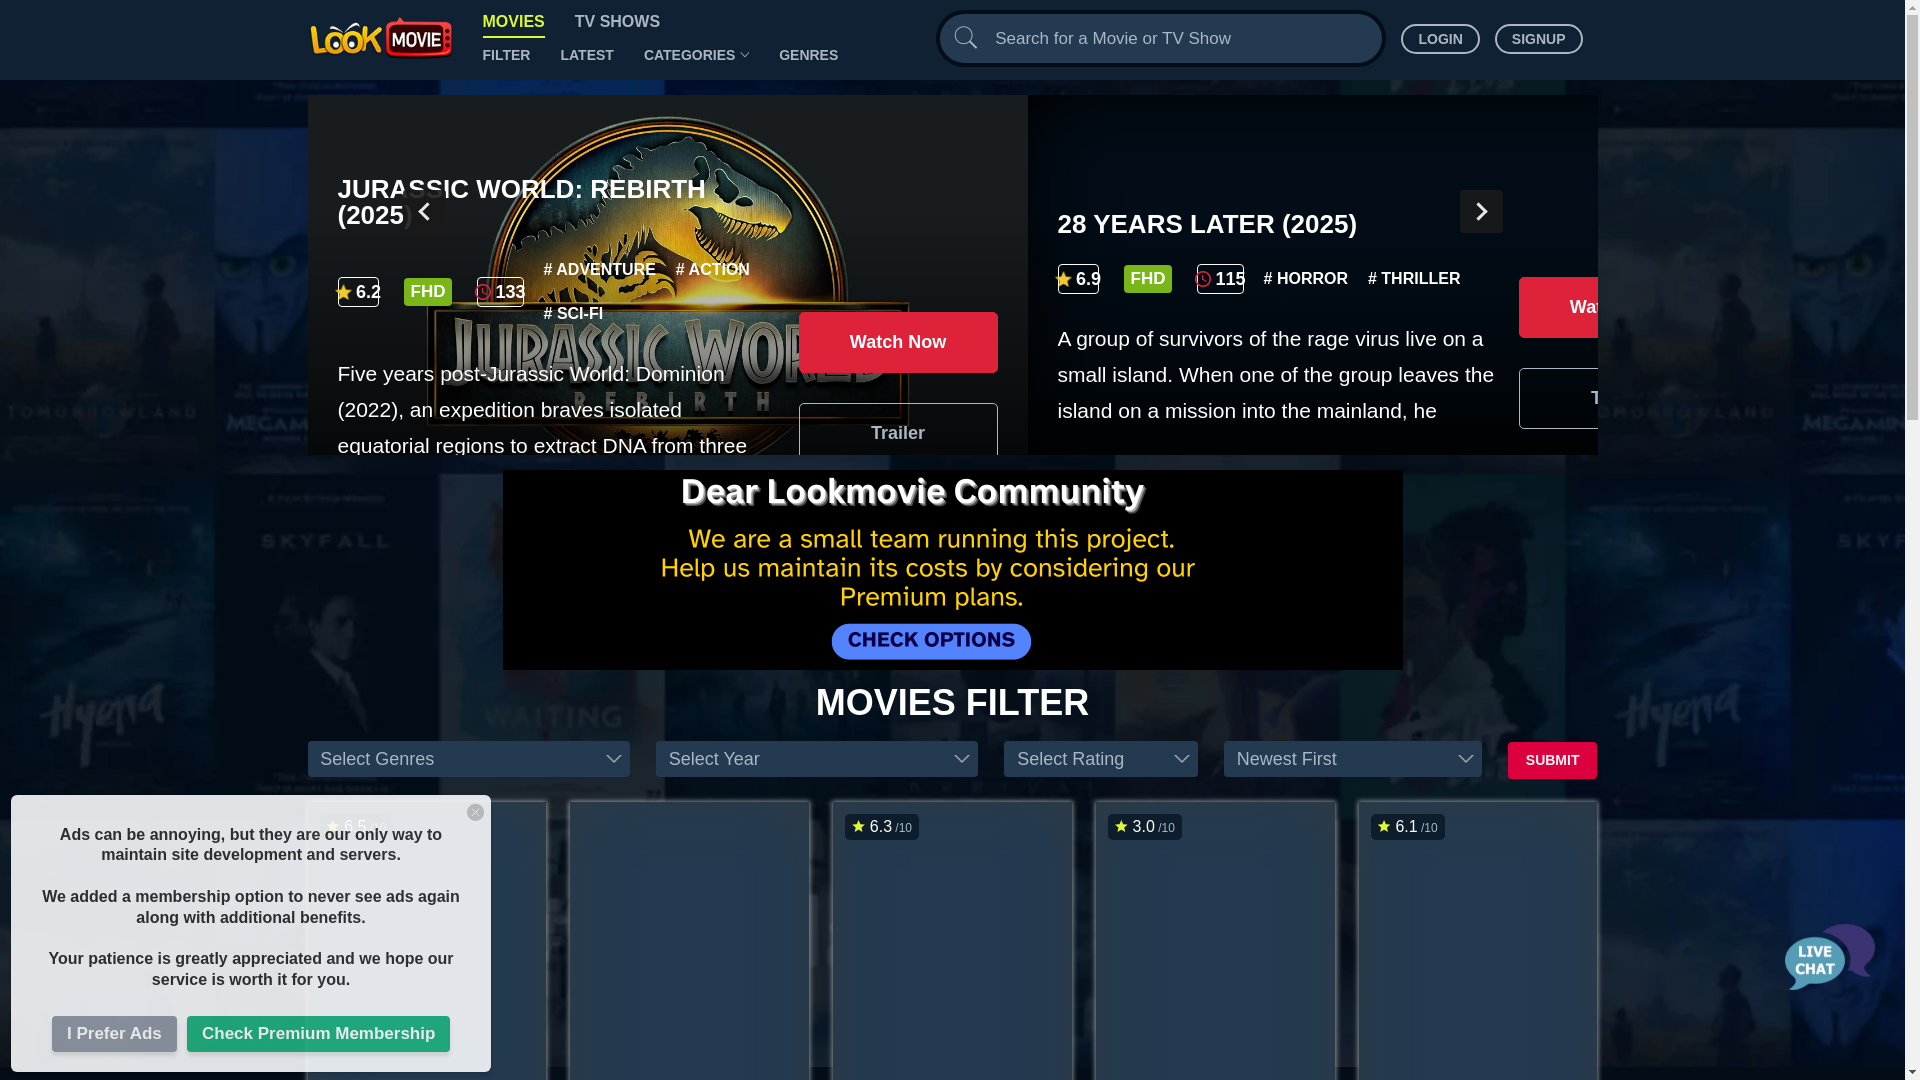
Task: Click the search magnifier icon
Action: 965,38
